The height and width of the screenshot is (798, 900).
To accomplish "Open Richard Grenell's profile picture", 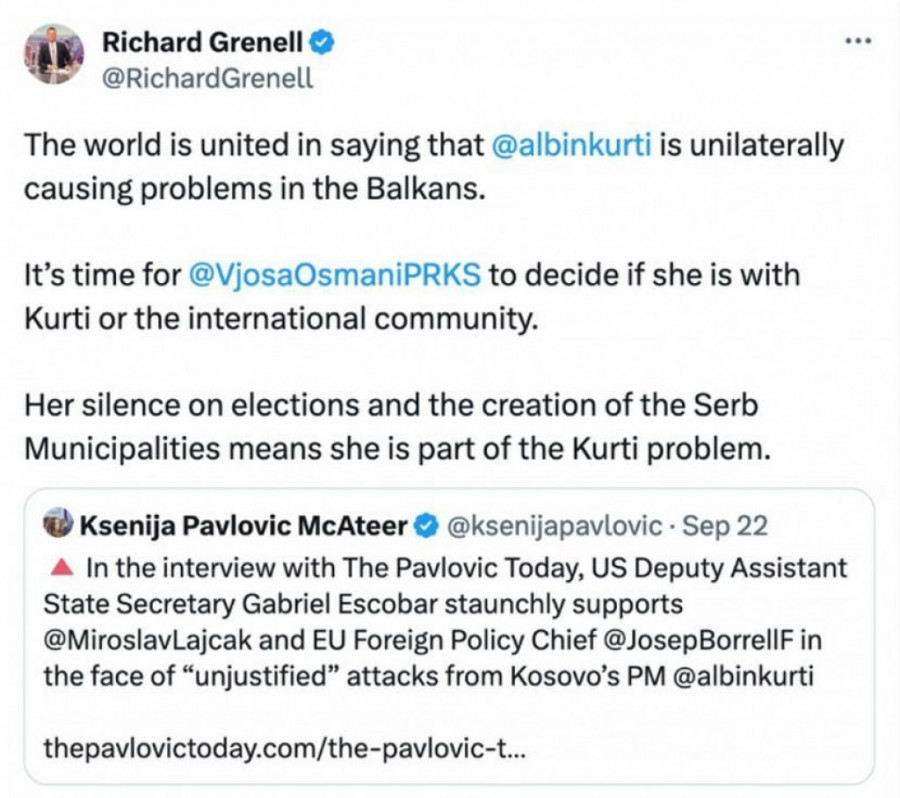I will (x=53, y=54).
